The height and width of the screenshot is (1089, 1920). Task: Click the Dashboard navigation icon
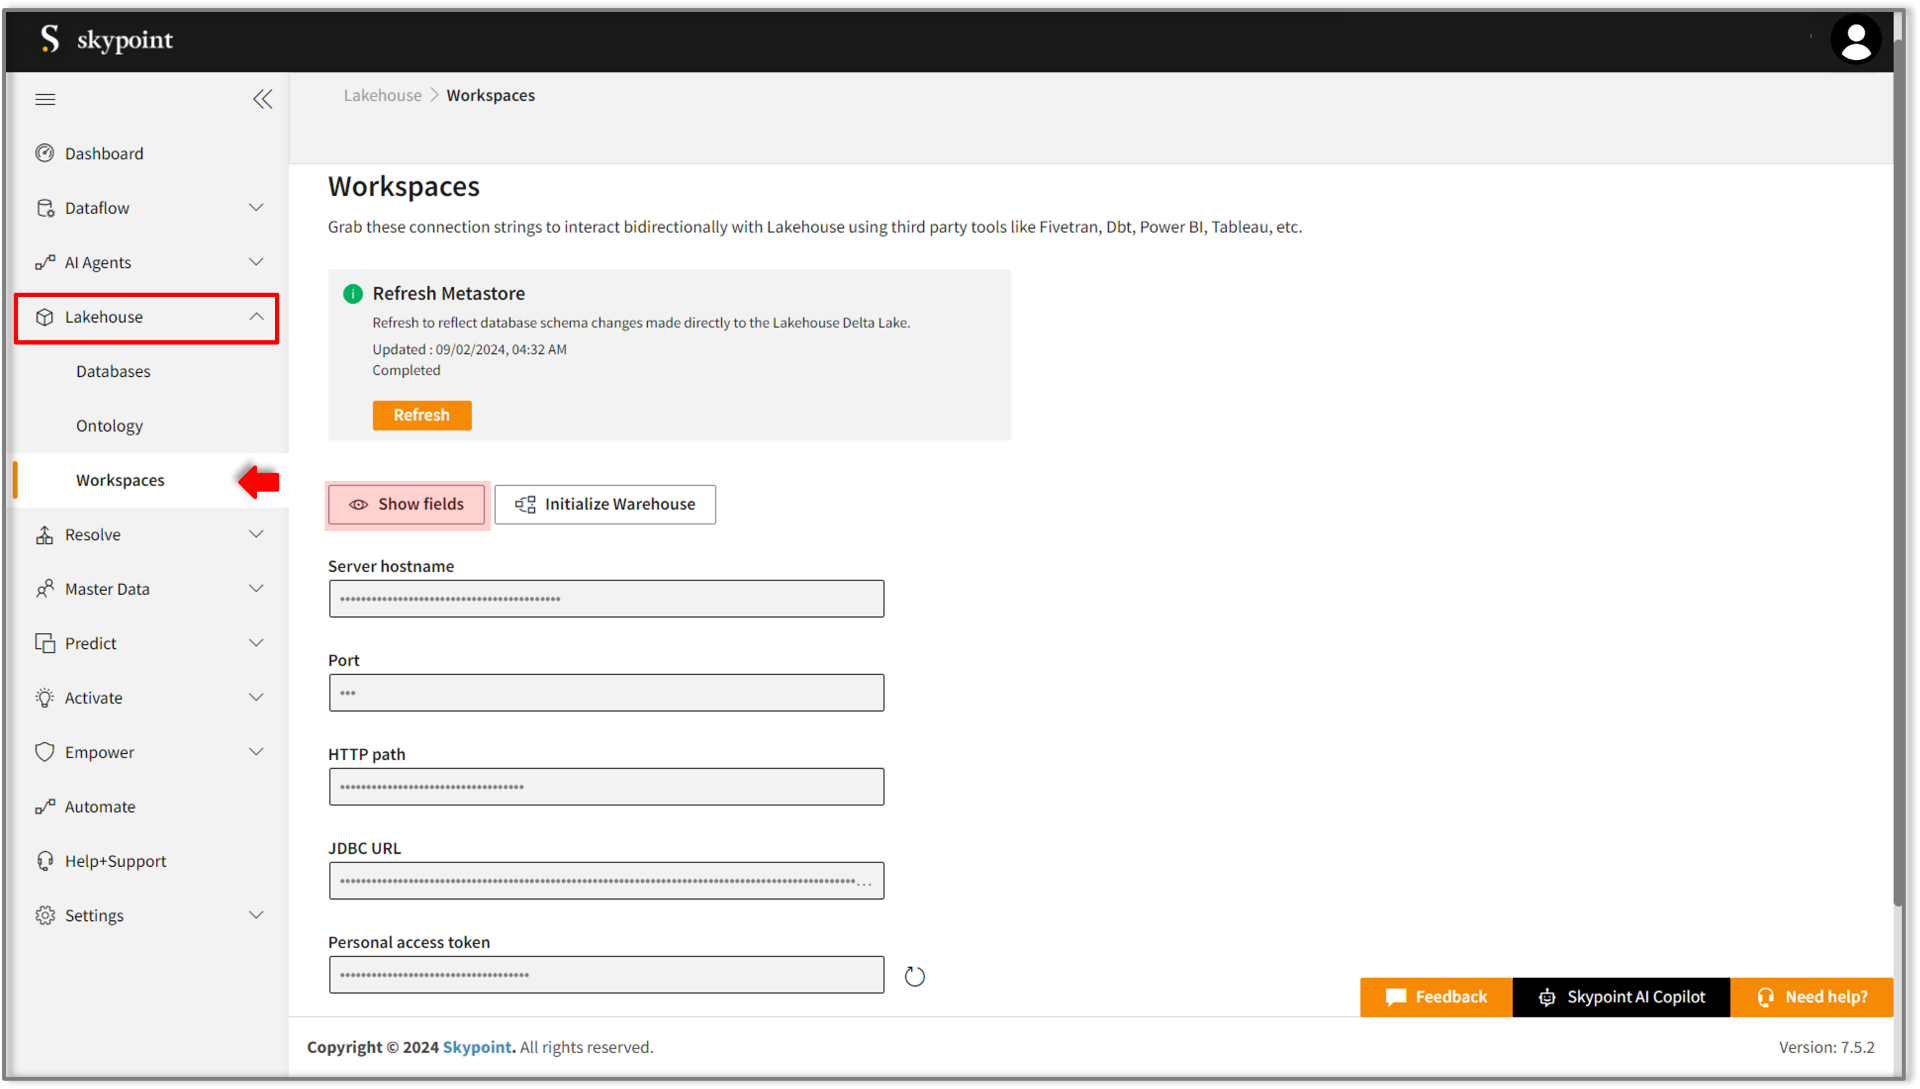point(44,153)
